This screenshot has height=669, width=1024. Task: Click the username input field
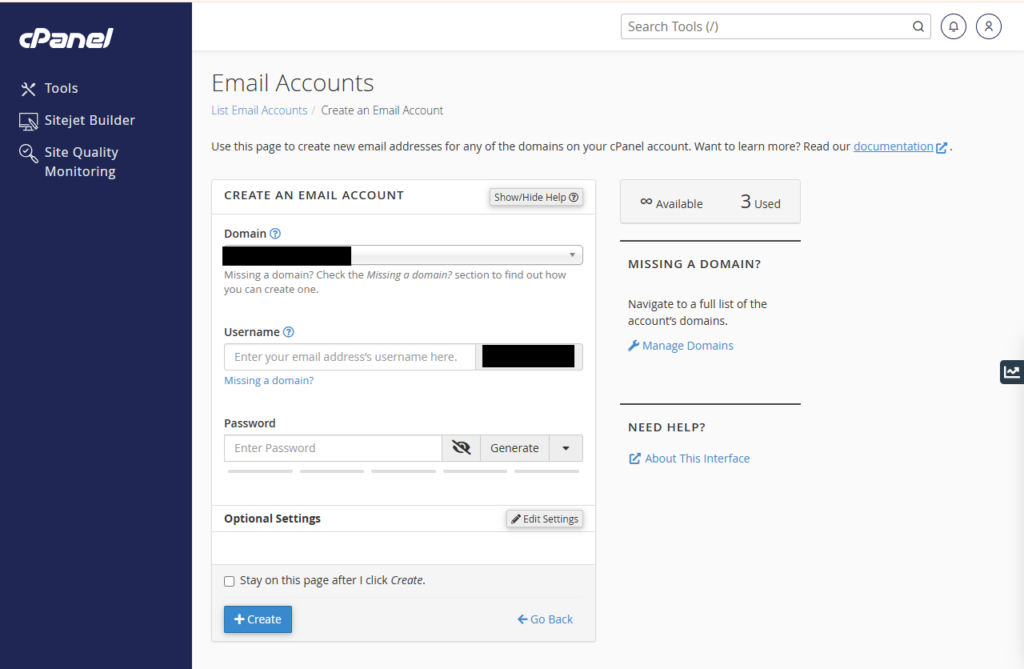[x=349, y=357]
